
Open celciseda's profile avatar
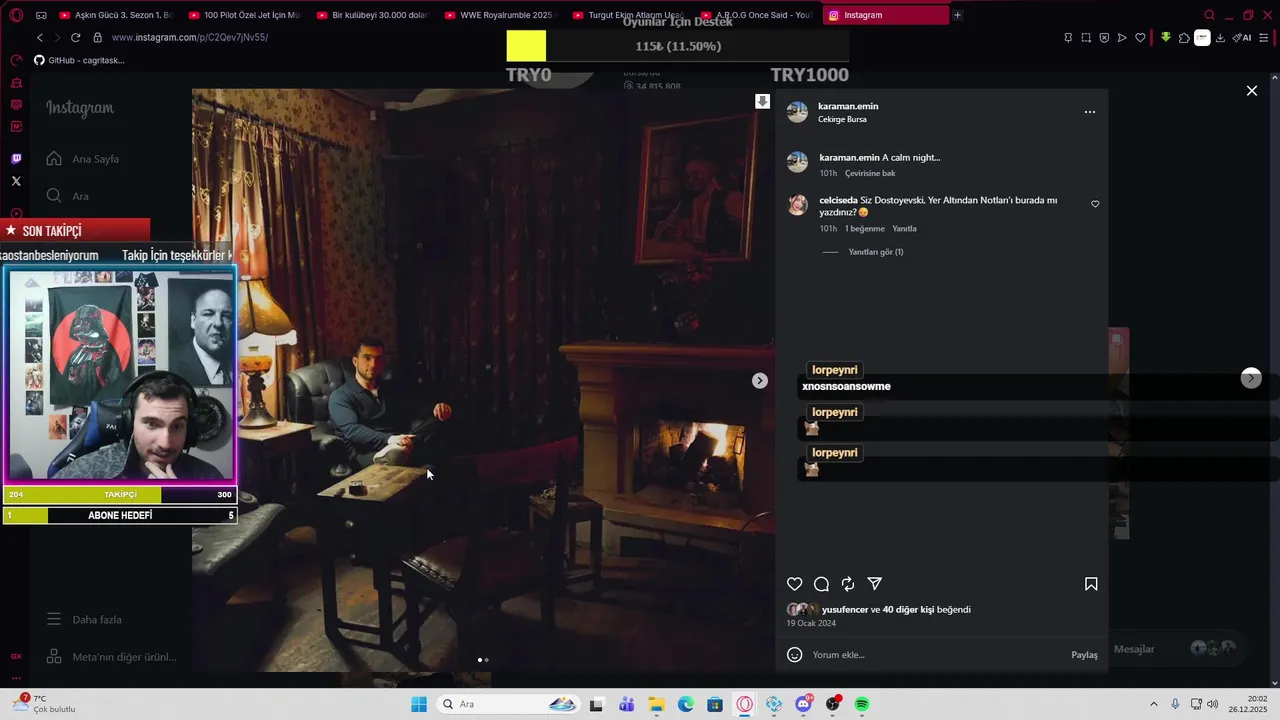(x=797, y=205)
